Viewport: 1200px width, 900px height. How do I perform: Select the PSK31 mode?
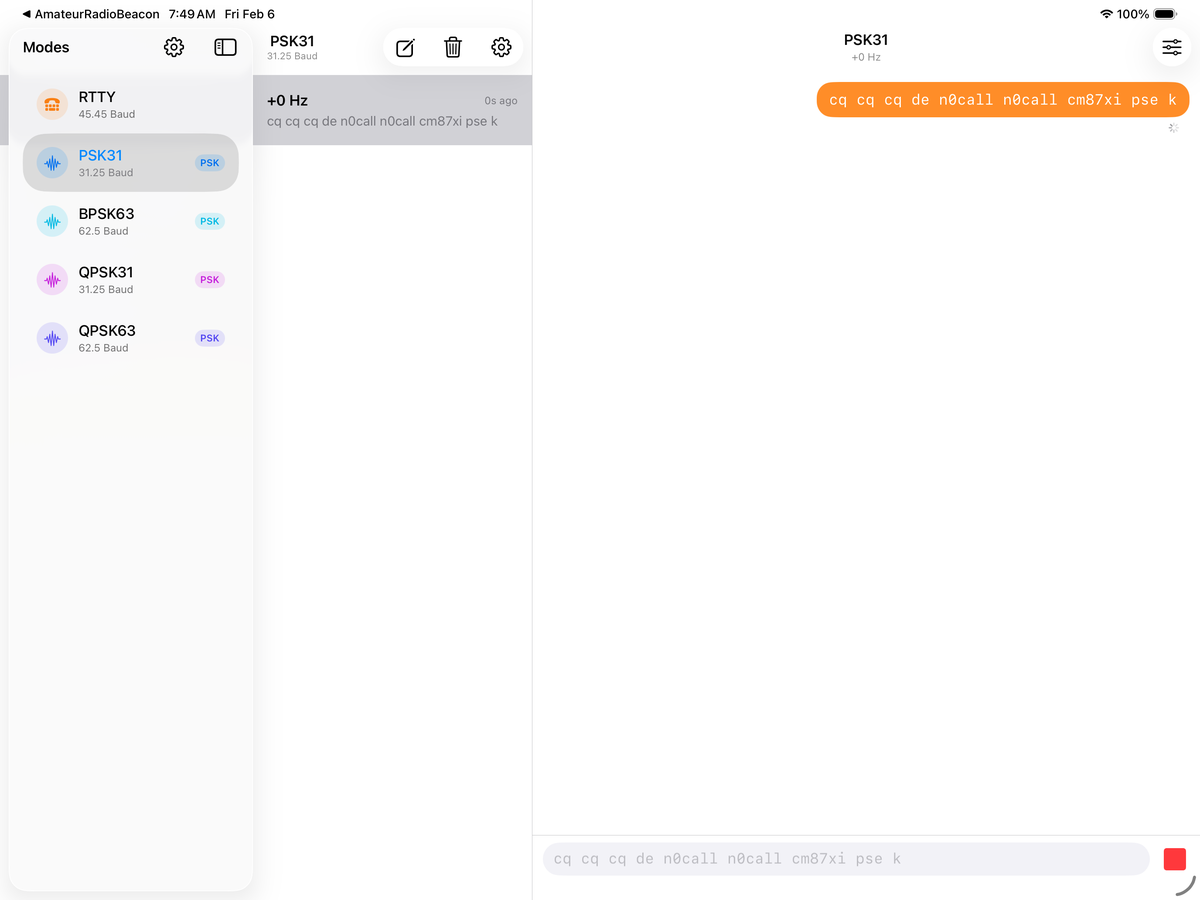130,163
